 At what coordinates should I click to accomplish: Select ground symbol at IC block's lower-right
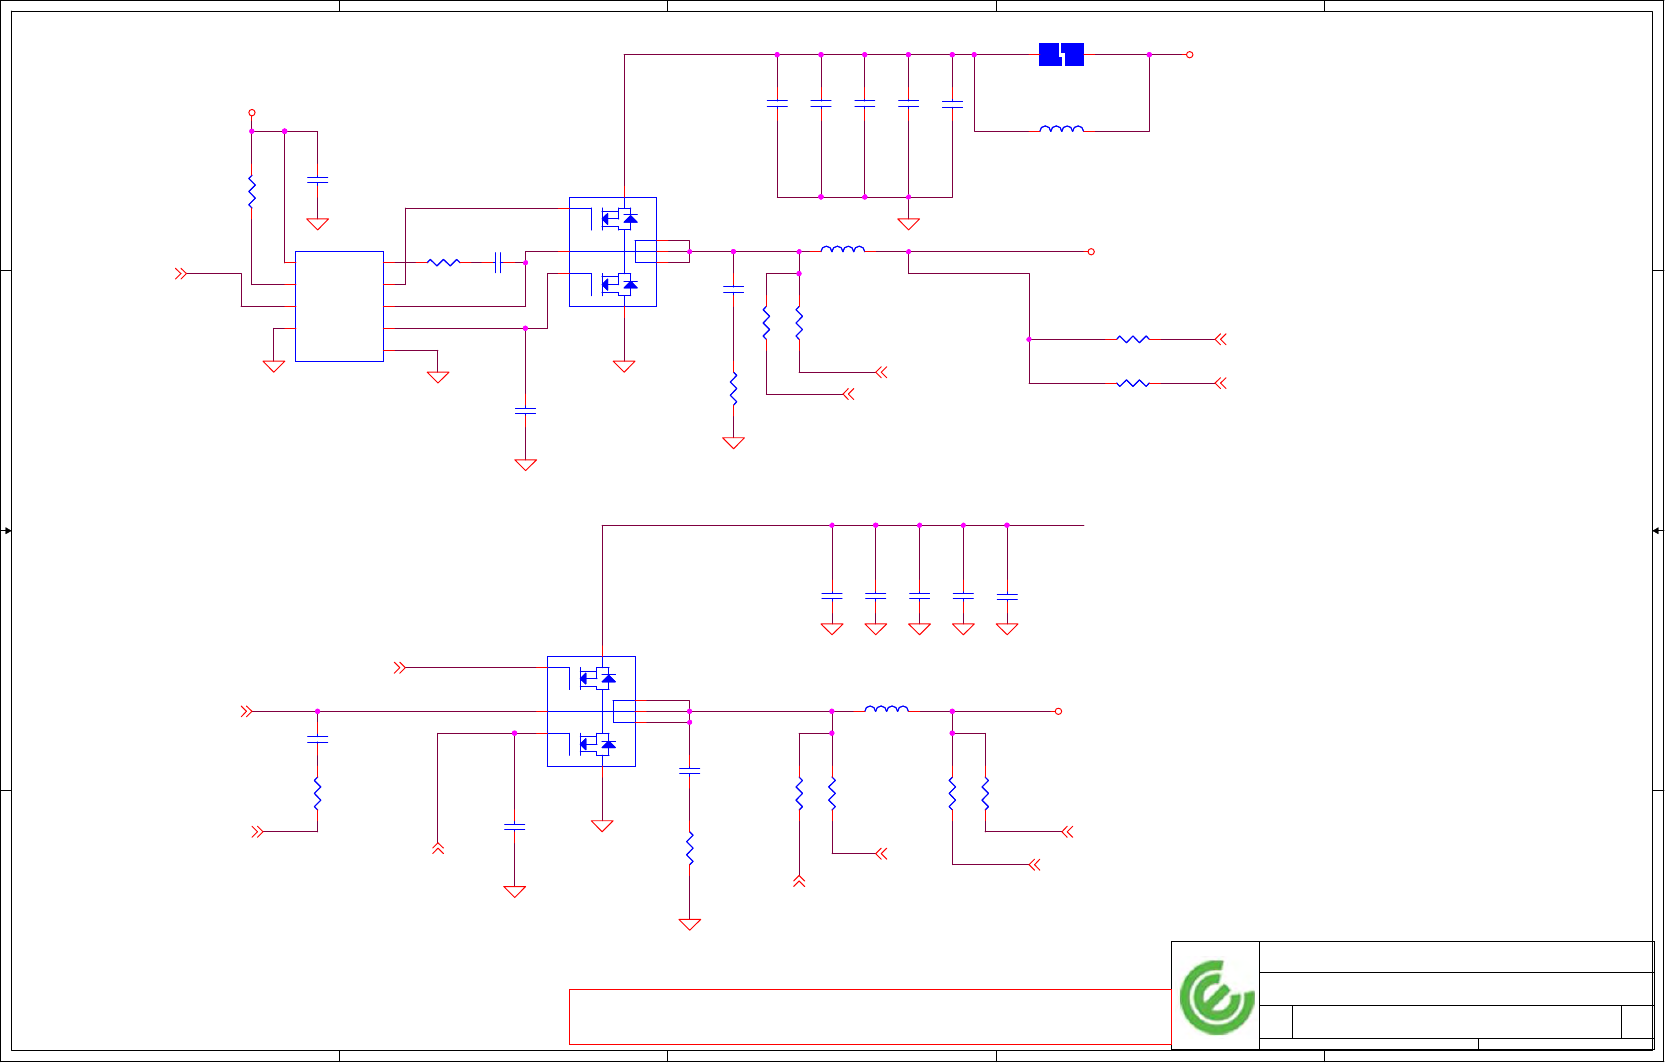point(437,377)
